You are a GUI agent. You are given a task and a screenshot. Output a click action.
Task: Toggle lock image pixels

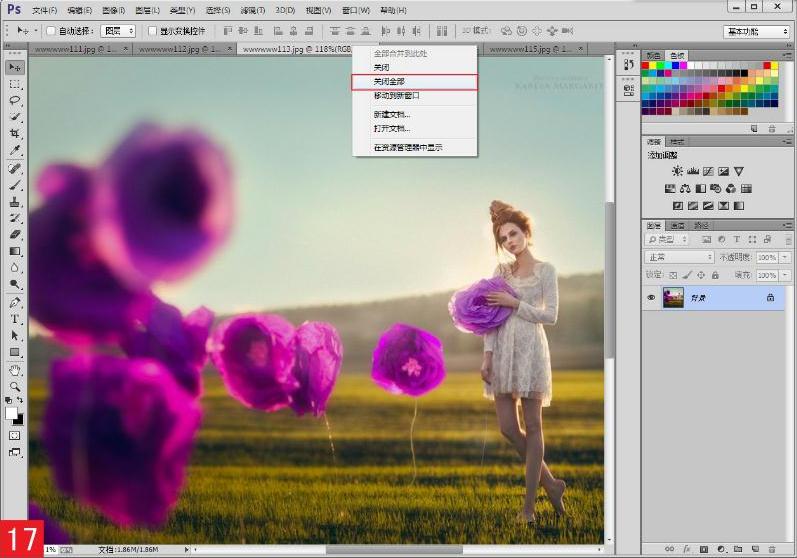point(687,275)
